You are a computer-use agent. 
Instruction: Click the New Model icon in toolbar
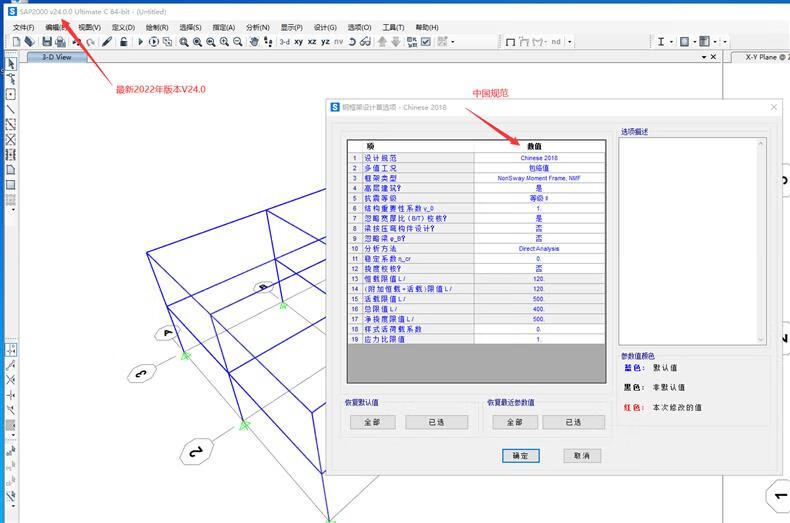click(x=17, y=42)
